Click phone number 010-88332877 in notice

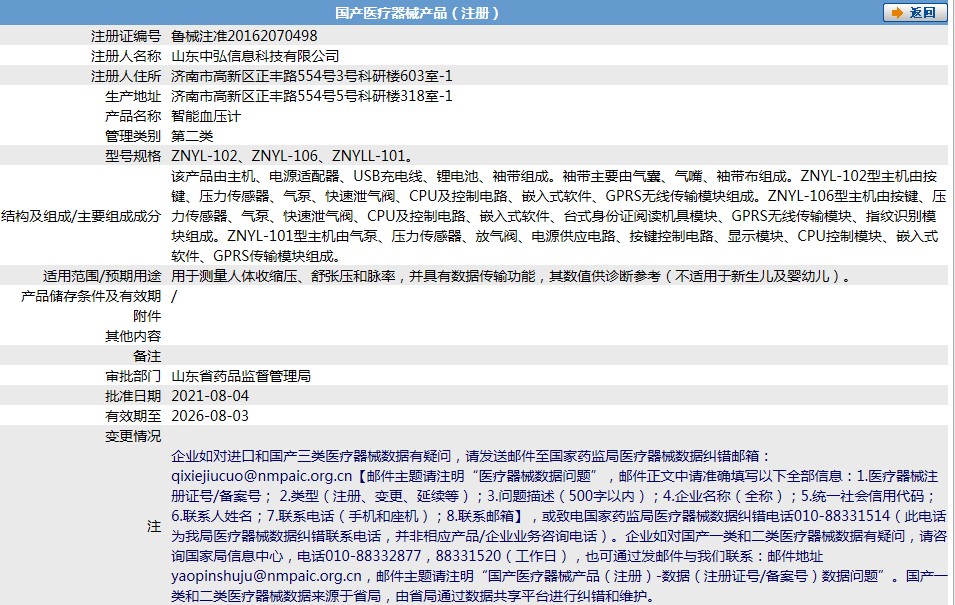(x=373, y=556)
